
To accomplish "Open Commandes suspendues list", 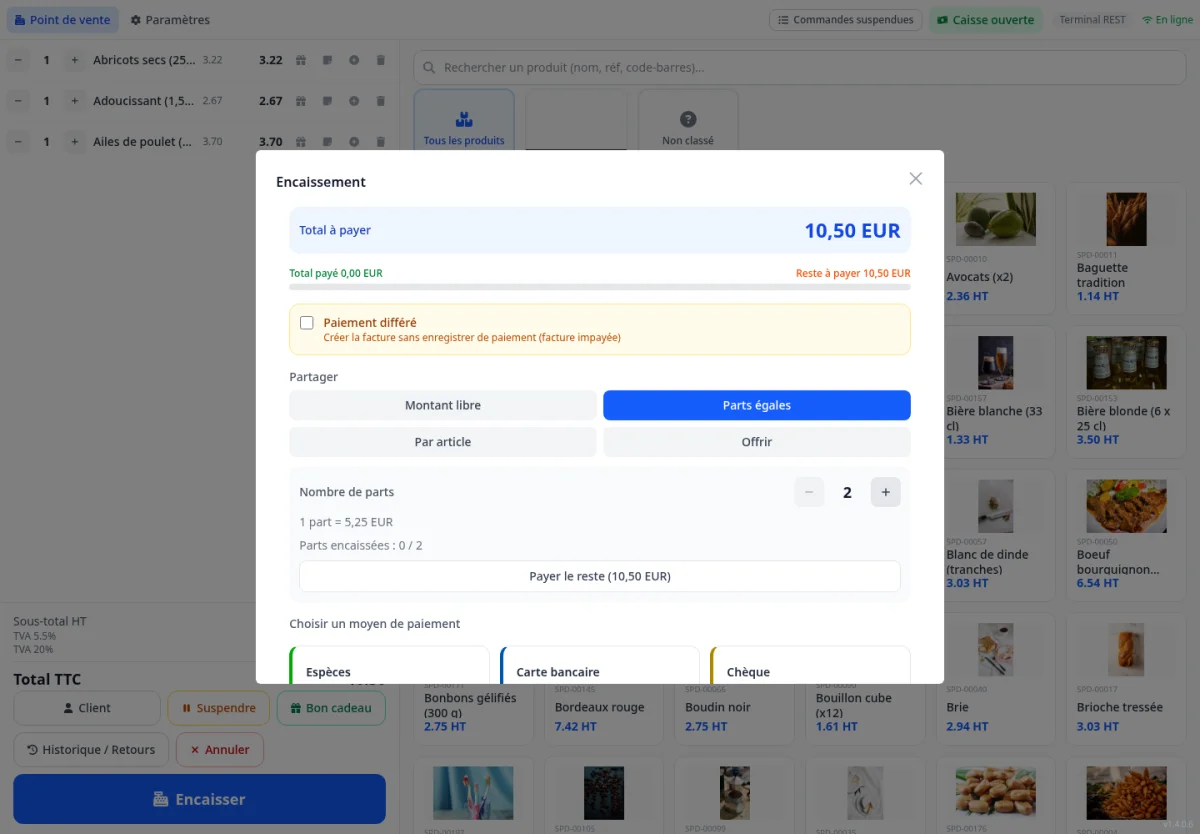I will point(845,20).
